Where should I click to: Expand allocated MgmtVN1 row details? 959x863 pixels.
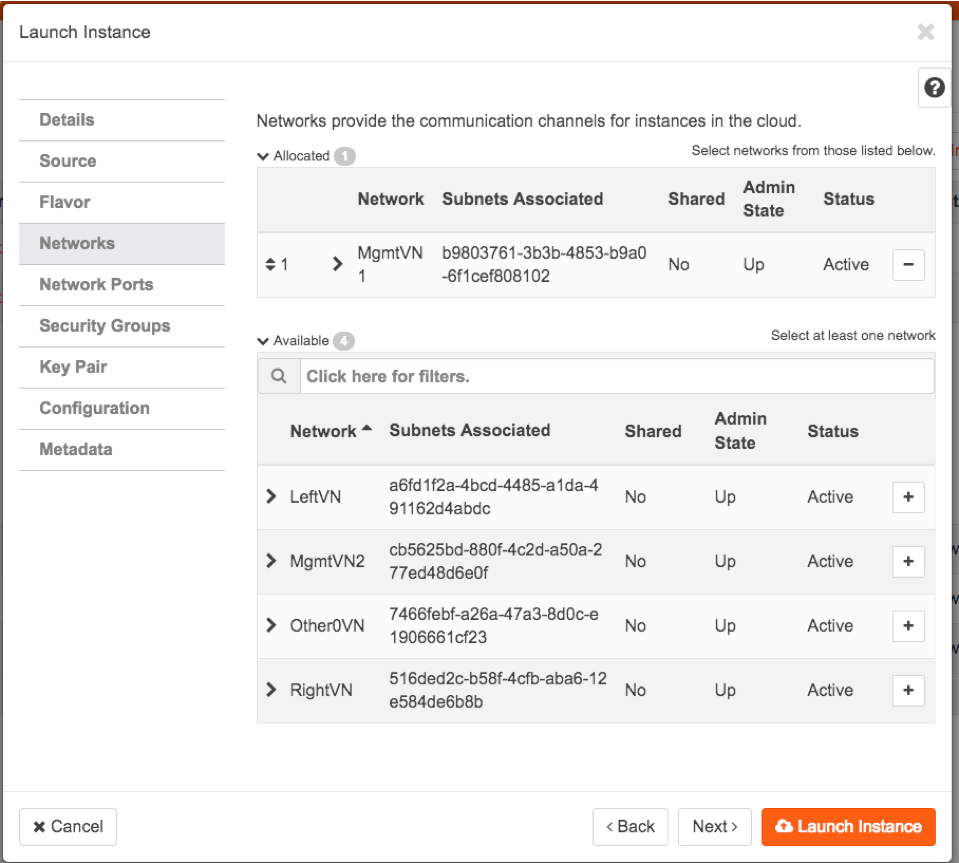pos(338,265)
